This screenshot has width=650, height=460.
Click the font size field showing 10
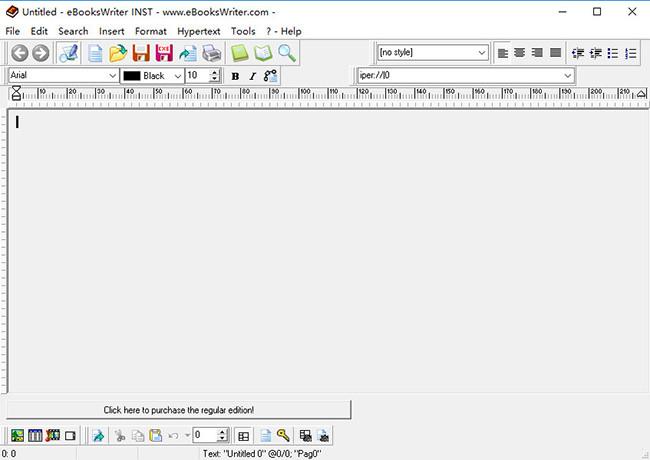(196, 76)
